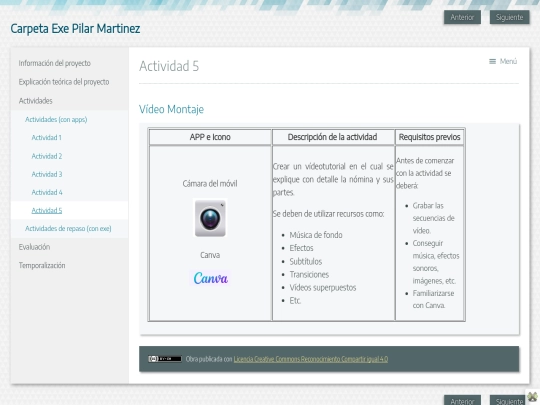Click the top Anterior button
The image size is (540, 405).
coord(462,17)
